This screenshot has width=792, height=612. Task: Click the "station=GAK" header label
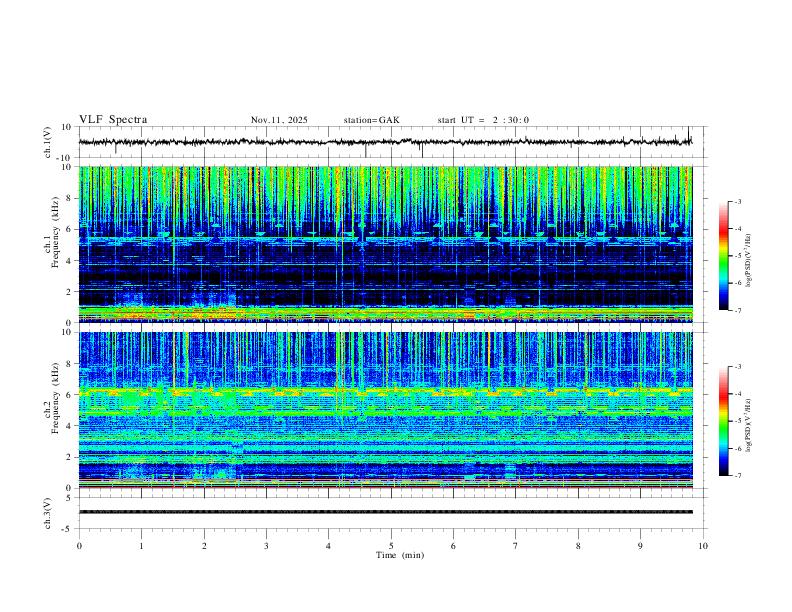click(372, 120)
